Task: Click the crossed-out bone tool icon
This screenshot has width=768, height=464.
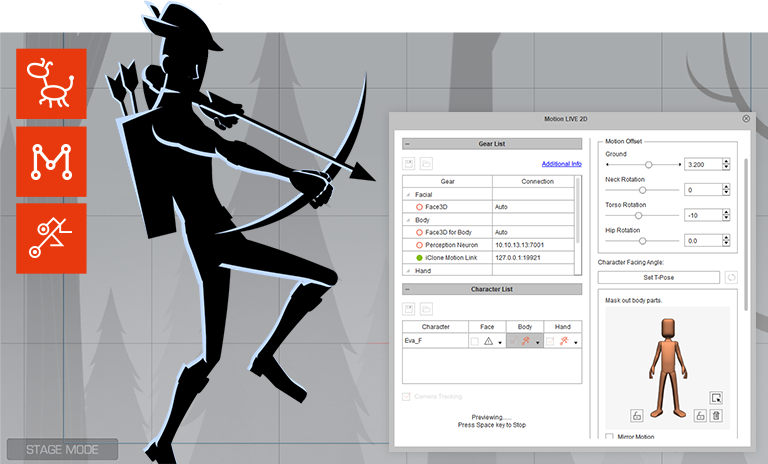Action: (x=51, y=238)
